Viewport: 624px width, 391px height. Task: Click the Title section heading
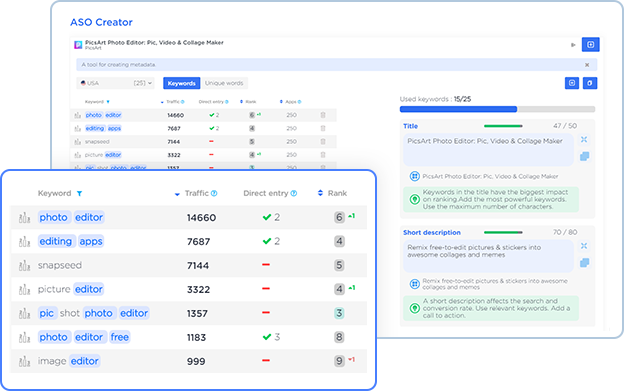tap(410, 126)
